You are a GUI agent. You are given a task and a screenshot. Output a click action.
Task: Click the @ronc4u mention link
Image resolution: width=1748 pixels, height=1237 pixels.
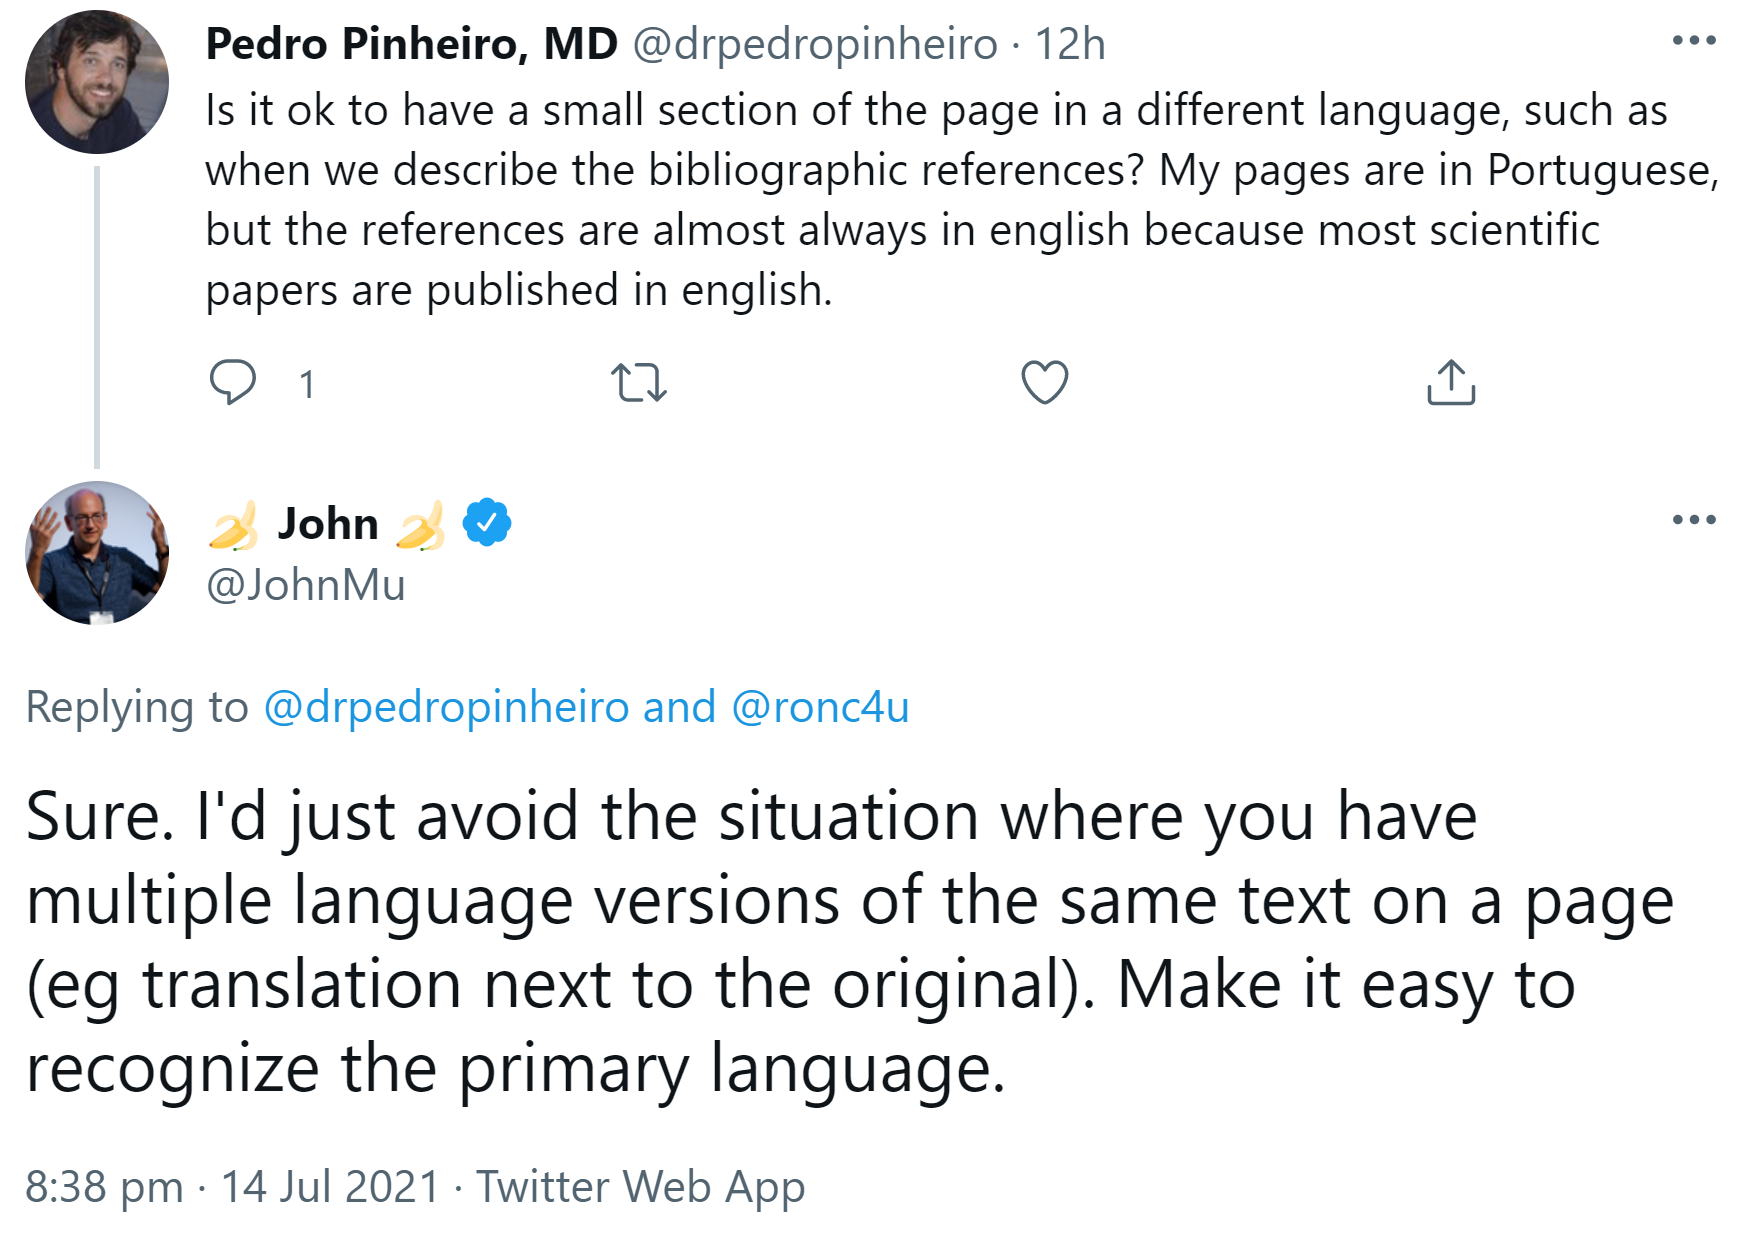820,707
